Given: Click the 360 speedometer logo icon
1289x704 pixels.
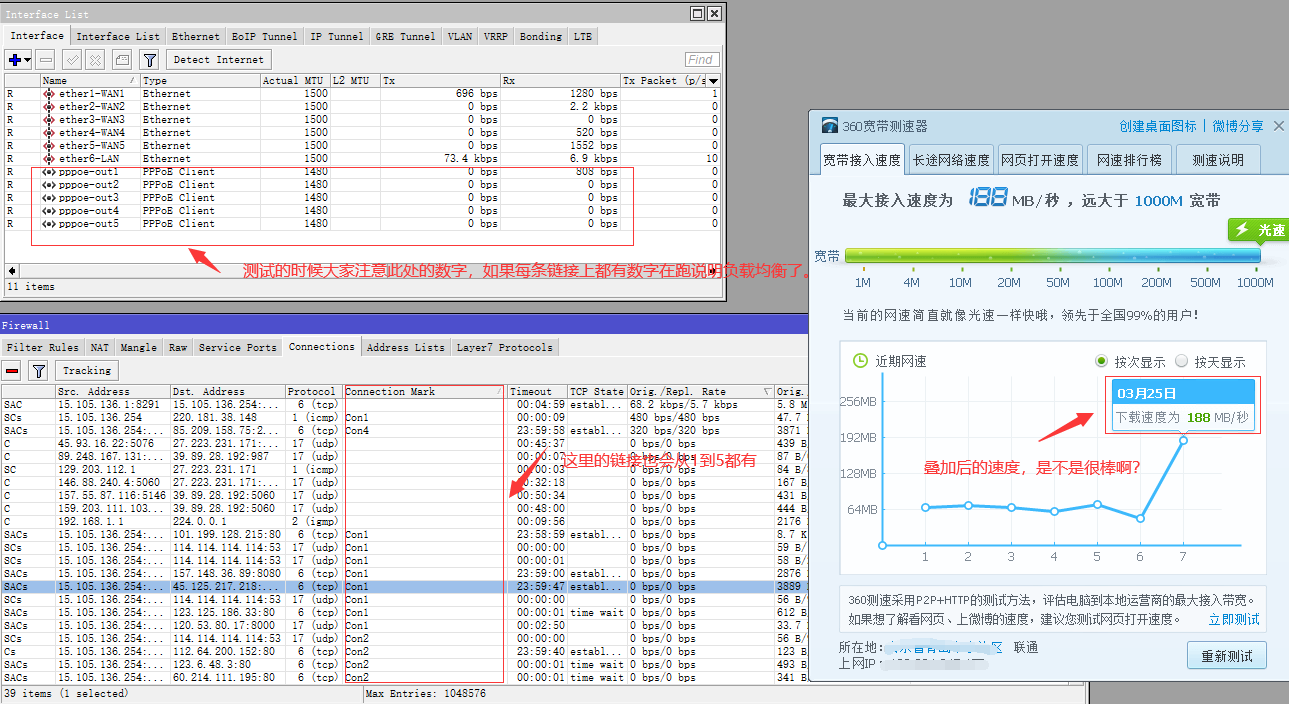Looking at the screenshot, I should 830,124.
